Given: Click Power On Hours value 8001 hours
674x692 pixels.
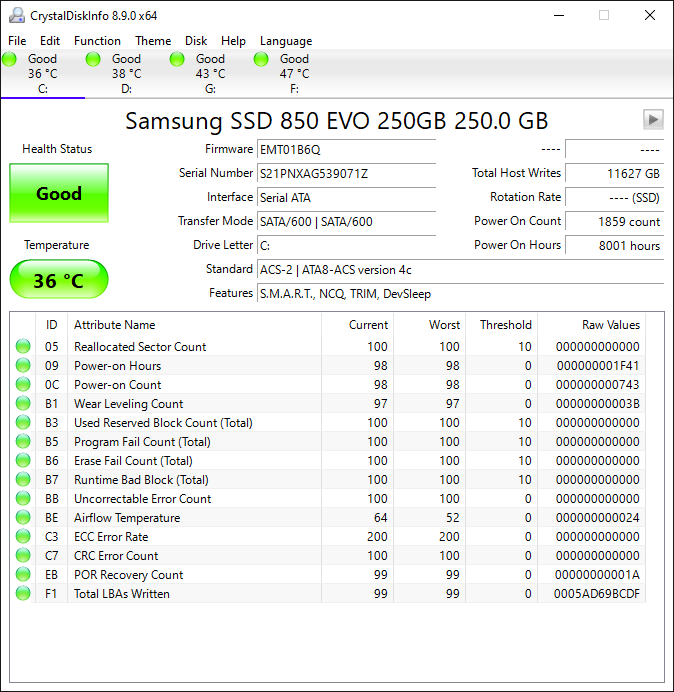Looking at the screenshot, I should click(614, 245).
